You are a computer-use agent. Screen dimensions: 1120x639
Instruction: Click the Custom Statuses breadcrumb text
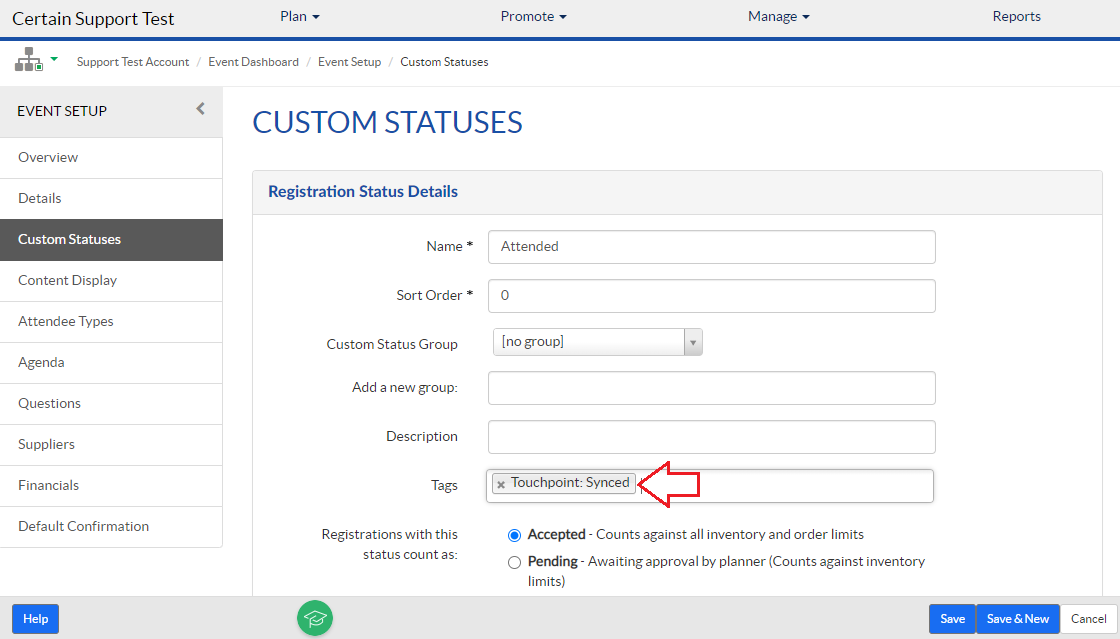[444, 62]
